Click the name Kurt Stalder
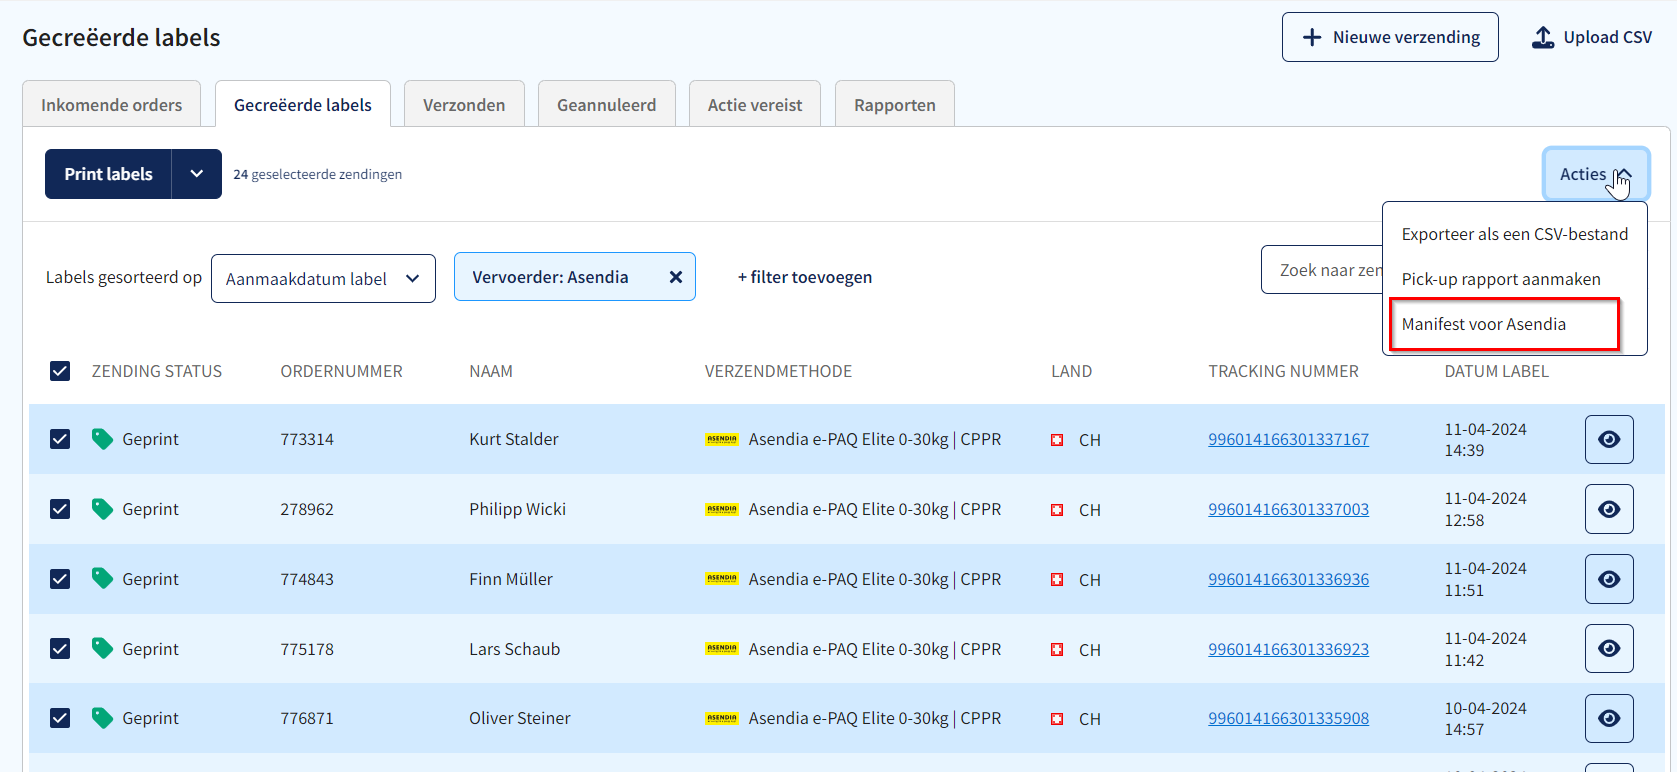This screenshot has width=1677, height=772. [x=514, y=439]
